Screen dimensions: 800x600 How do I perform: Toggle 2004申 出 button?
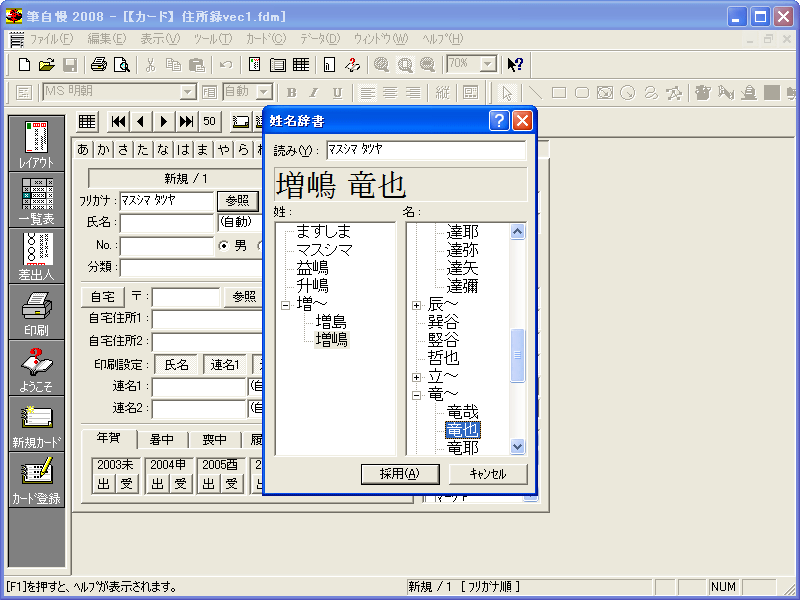(x=157, y=484)
